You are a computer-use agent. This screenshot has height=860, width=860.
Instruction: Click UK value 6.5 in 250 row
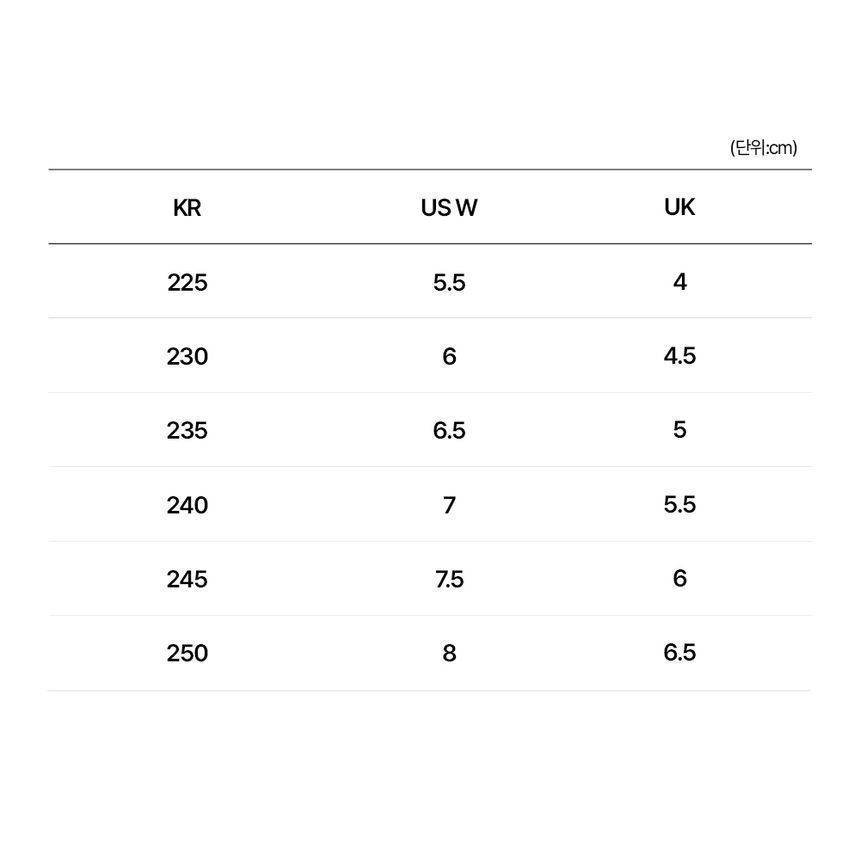(x=680, y=653)
